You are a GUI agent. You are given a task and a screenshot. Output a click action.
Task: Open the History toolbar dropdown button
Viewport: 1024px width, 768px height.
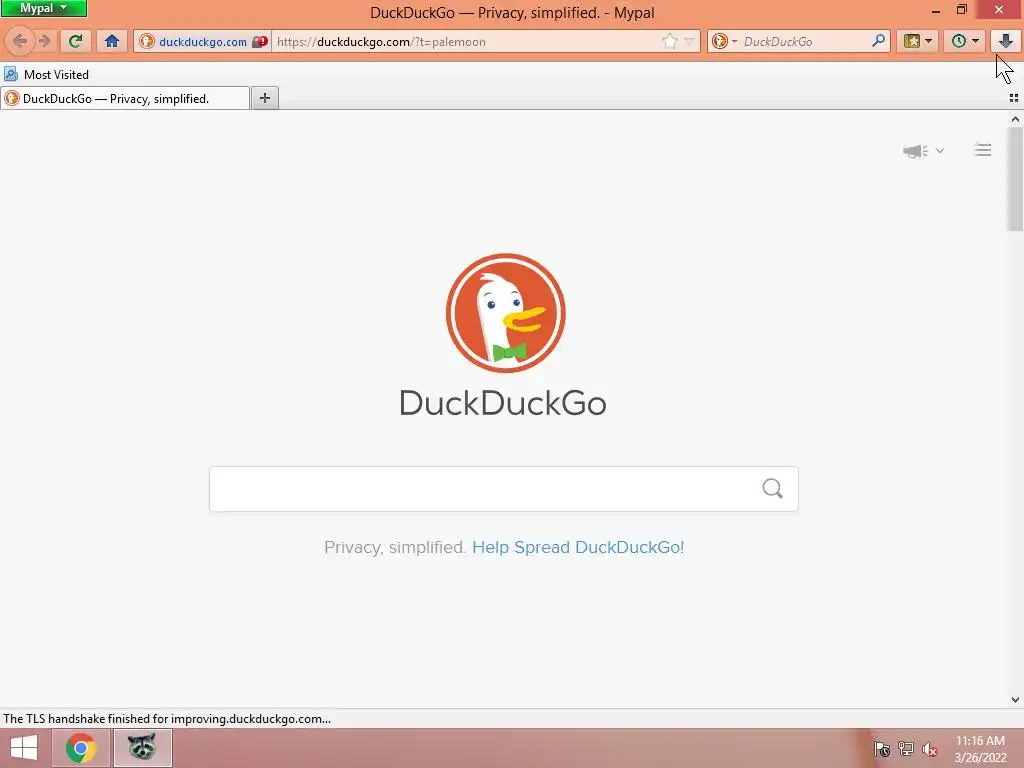pos(965,41)
